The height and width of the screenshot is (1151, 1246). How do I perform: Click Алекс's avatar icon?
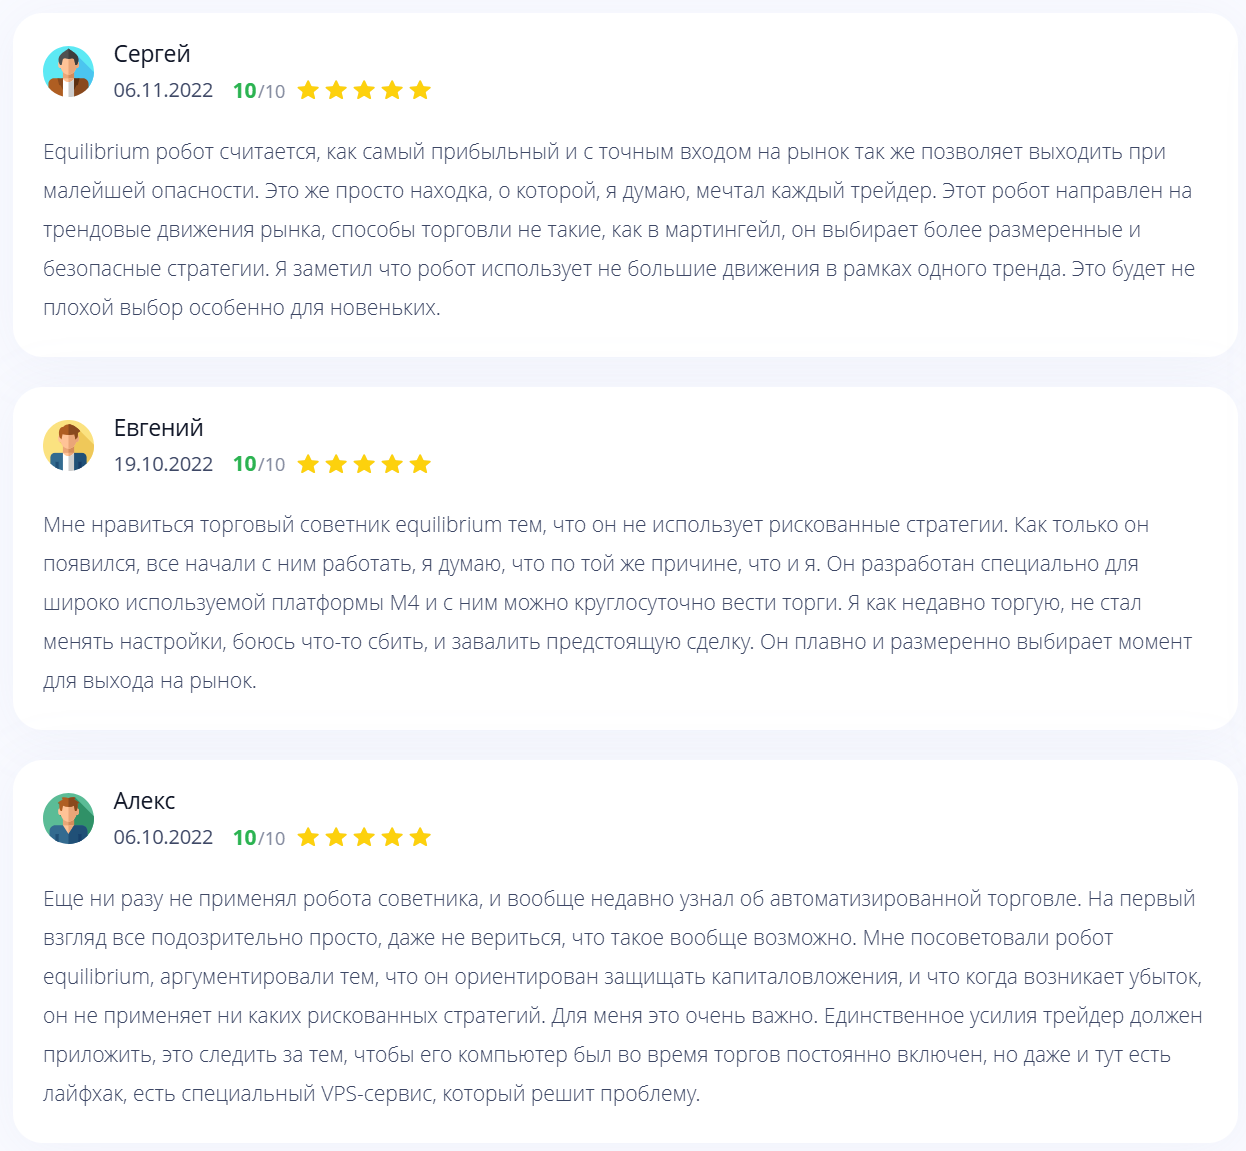click(x=69, y=819)
